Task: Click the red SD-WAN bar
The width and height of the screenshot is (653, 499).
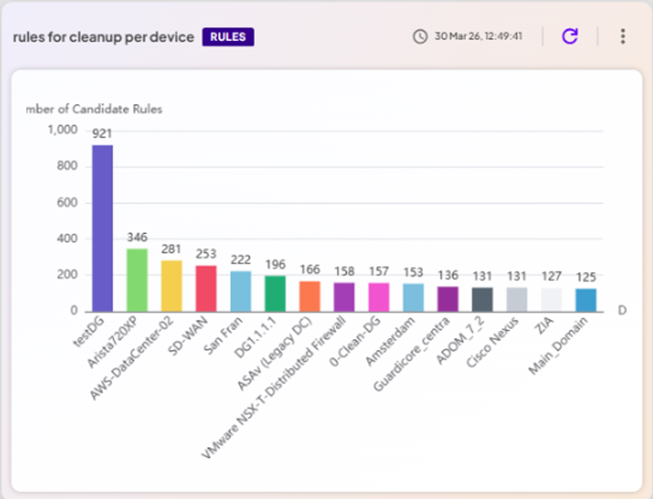Action: (206, 288)
